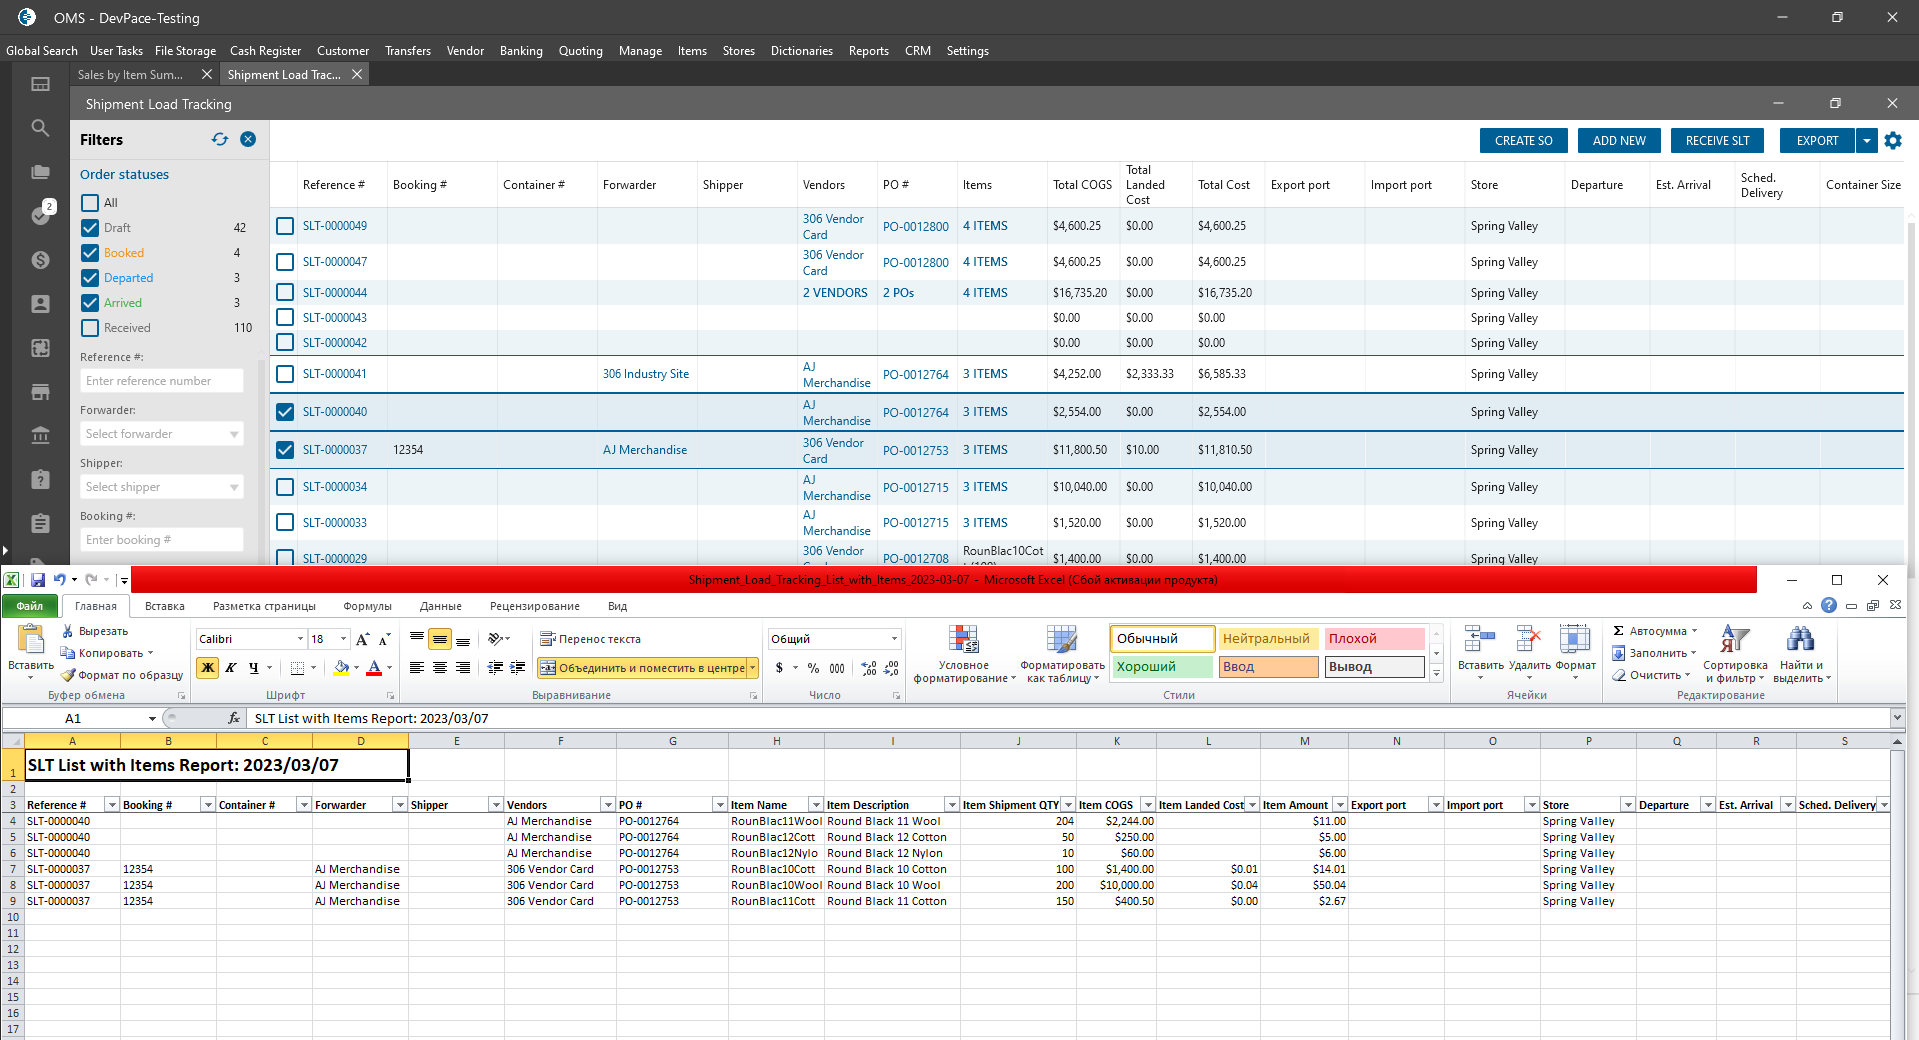Uncheck the row checkbox for SLT-0000040
Screen dimensions: 1919x1040
coord(285,412)
